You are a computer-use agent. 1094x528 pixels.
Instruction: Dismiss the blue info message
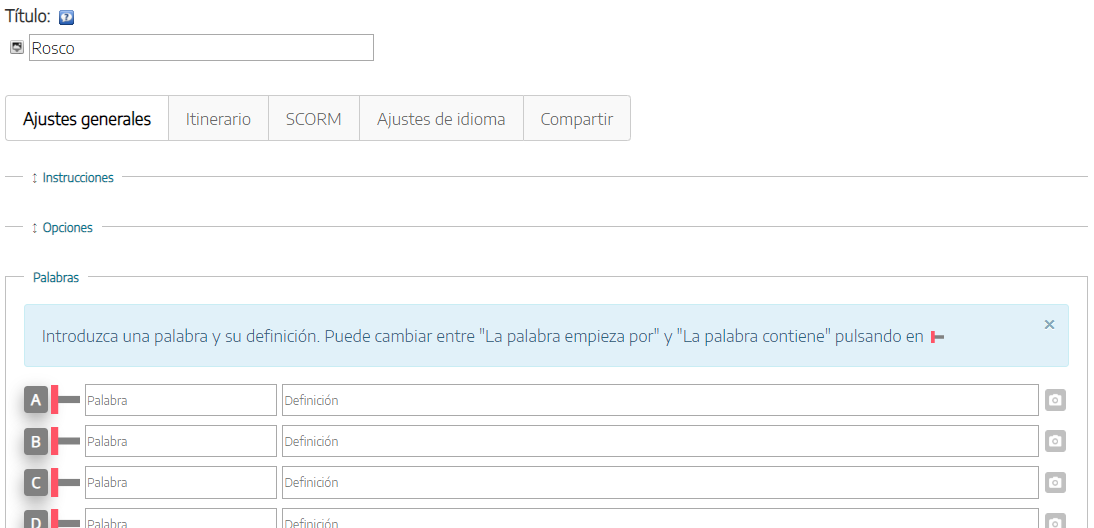pyautogui.click(x=1049, y=324)
